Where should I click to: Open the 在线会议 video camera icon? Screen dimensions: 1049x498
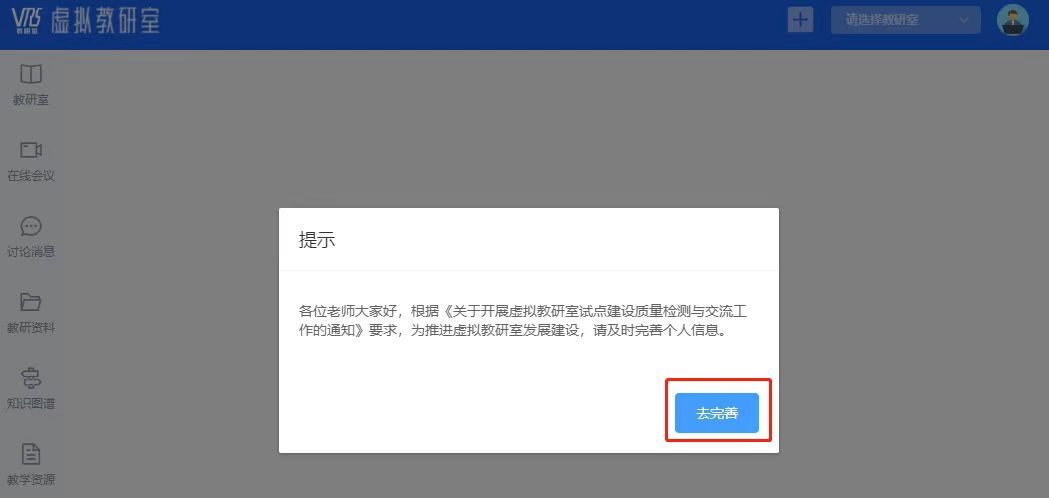coord(31,150)
